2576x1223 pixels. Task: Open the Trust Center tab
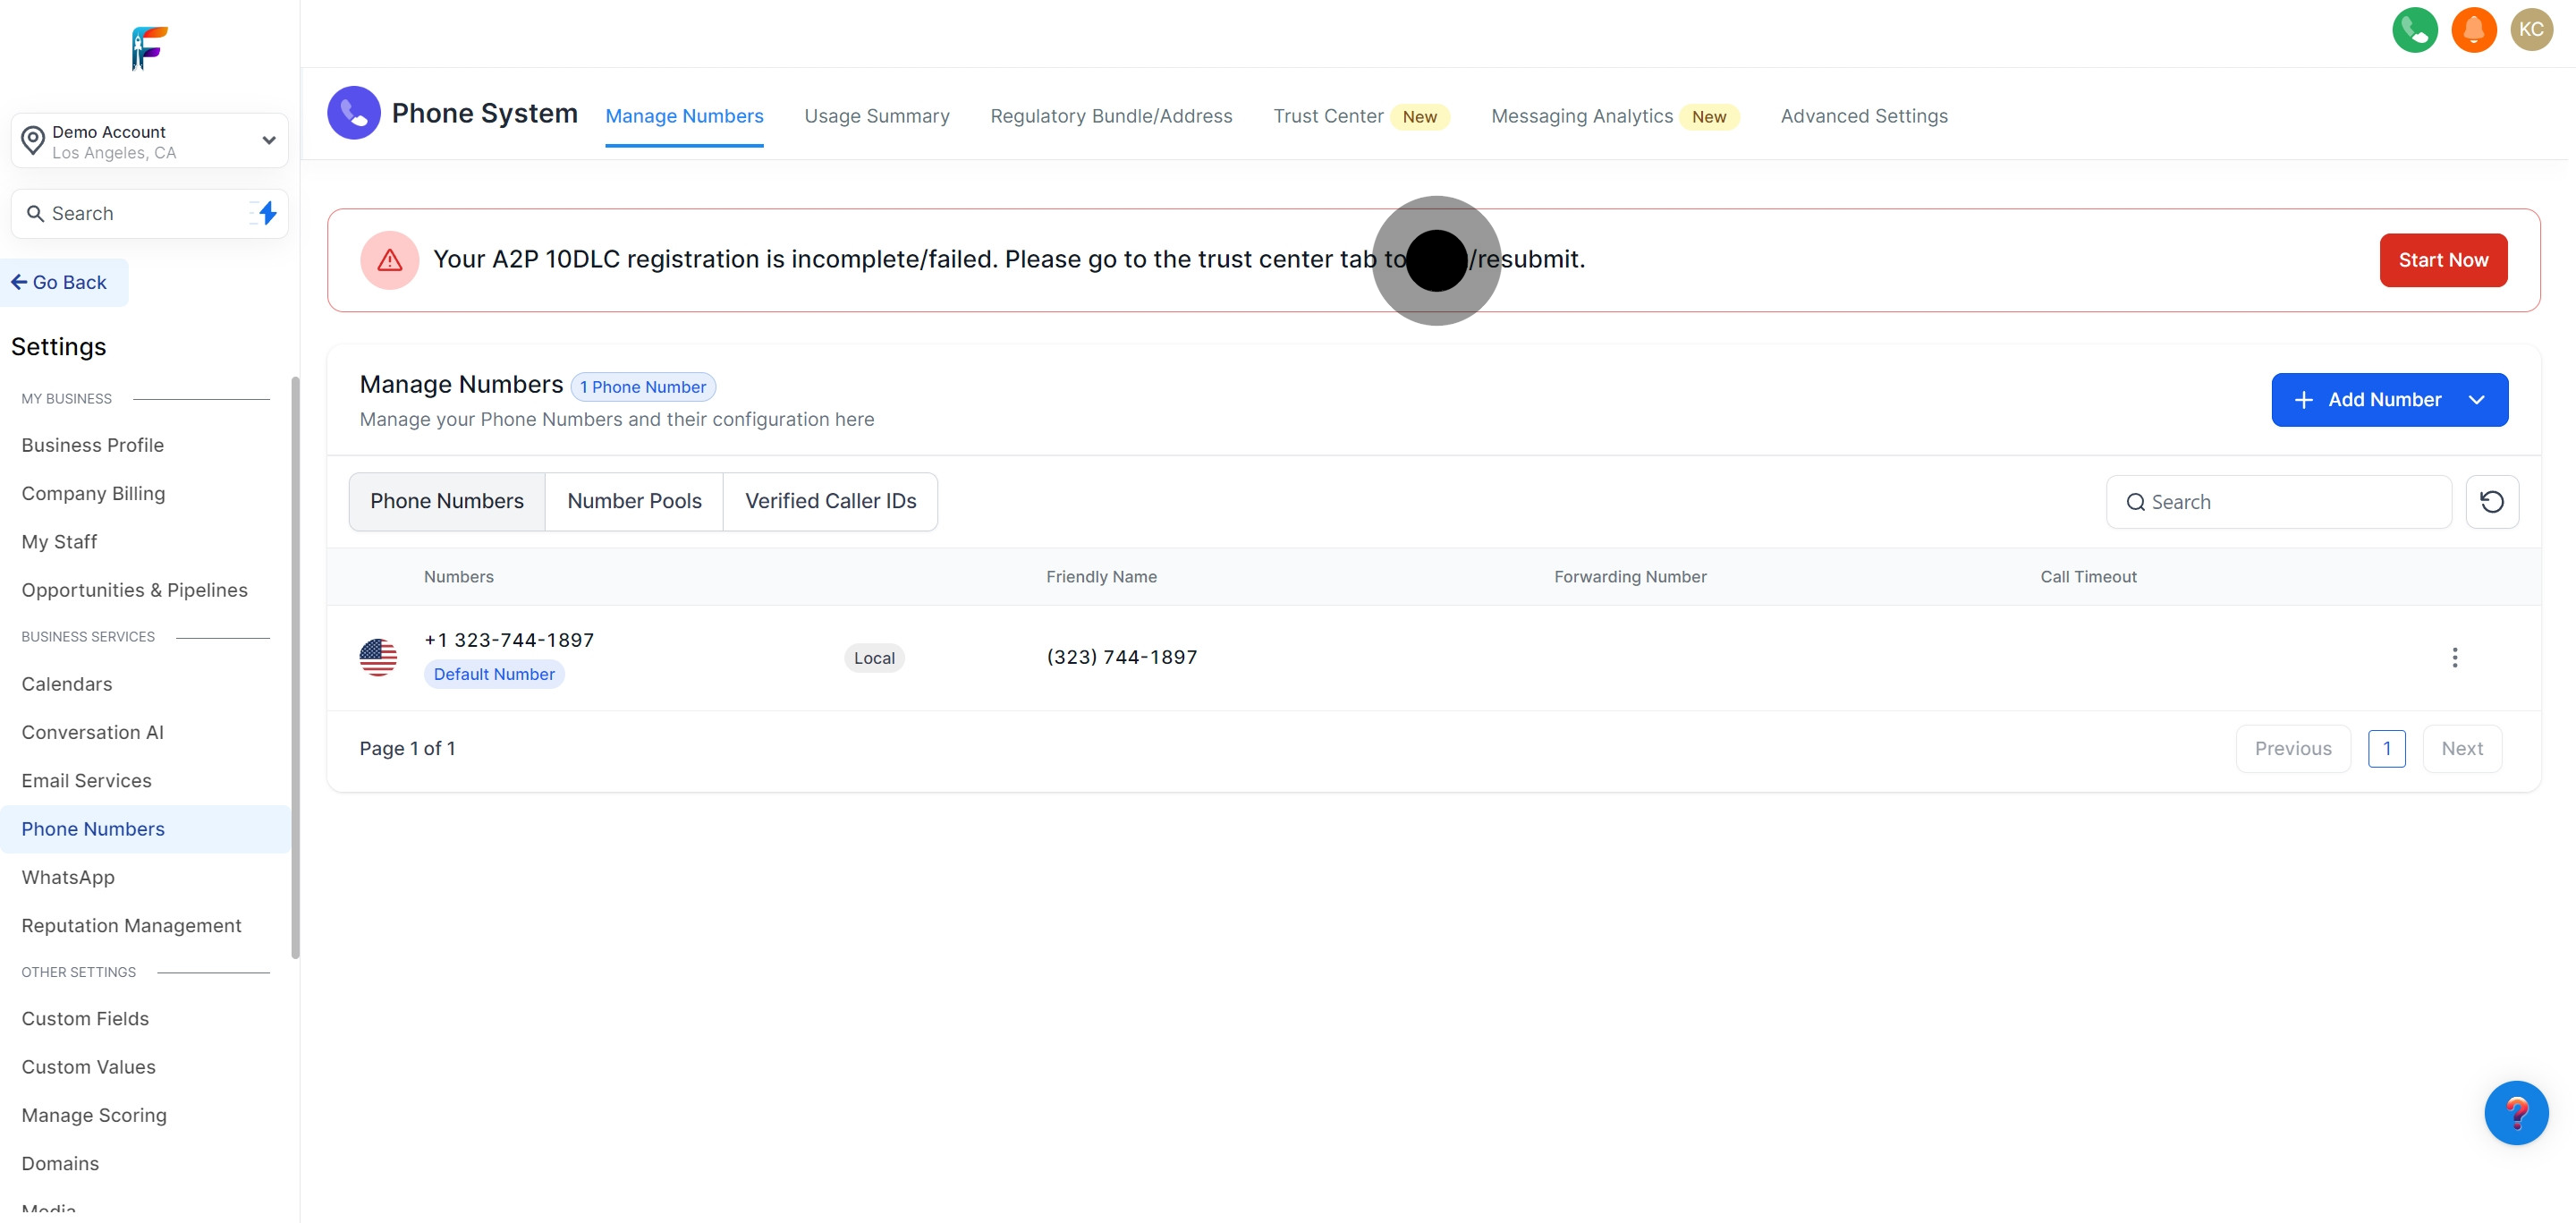coord(1328,116)
